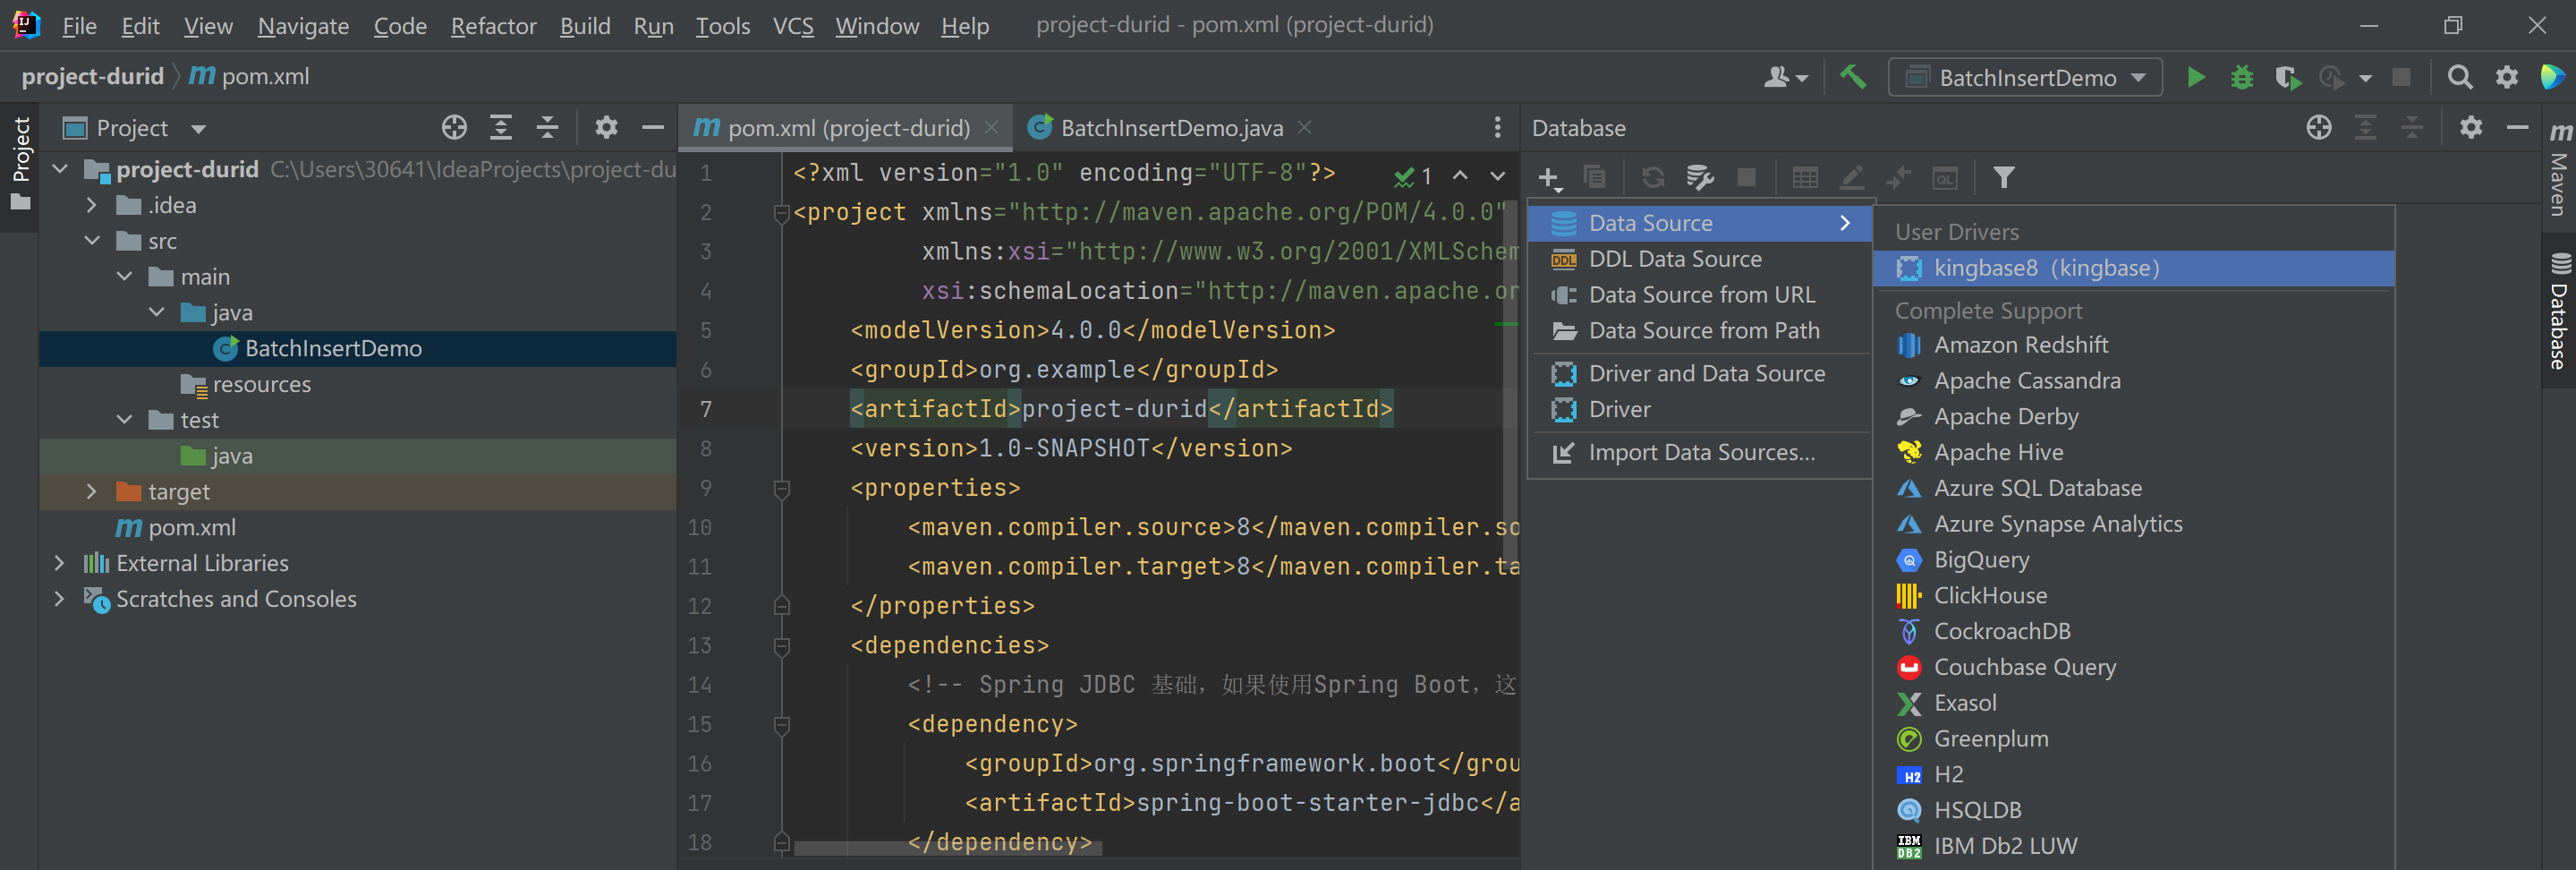Open Database panel settings gear
The image size is (2576, 870).
pos(2471,128)
